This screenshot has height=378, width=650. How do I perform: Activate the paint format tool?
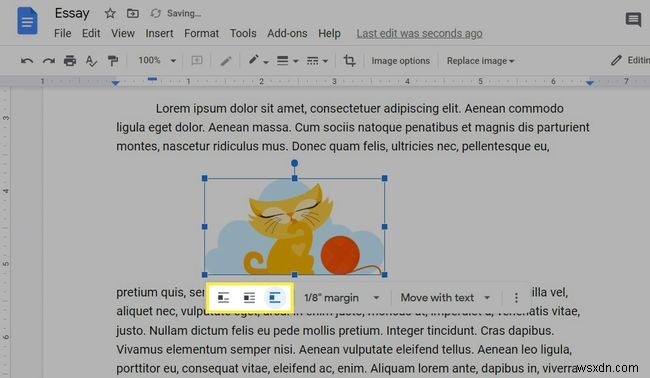(x=112, y=61)
